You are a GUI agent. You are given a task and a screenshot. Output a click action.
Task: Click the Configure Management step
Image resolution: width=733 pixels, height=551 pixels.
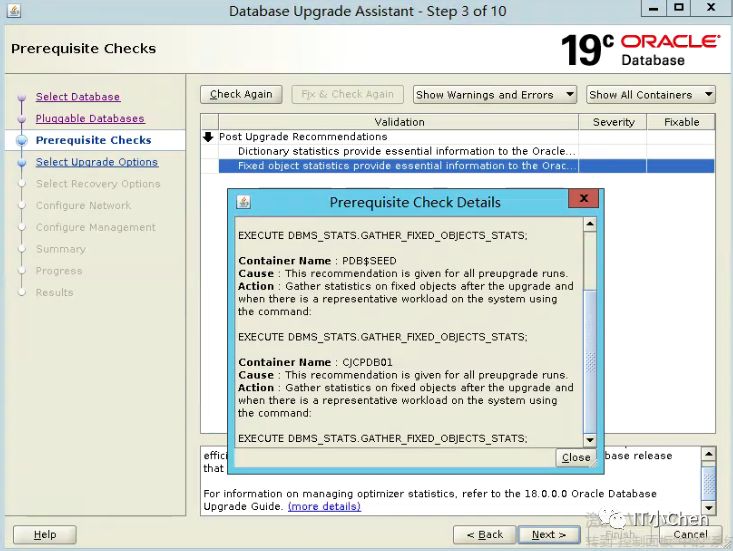pos(96,227)
